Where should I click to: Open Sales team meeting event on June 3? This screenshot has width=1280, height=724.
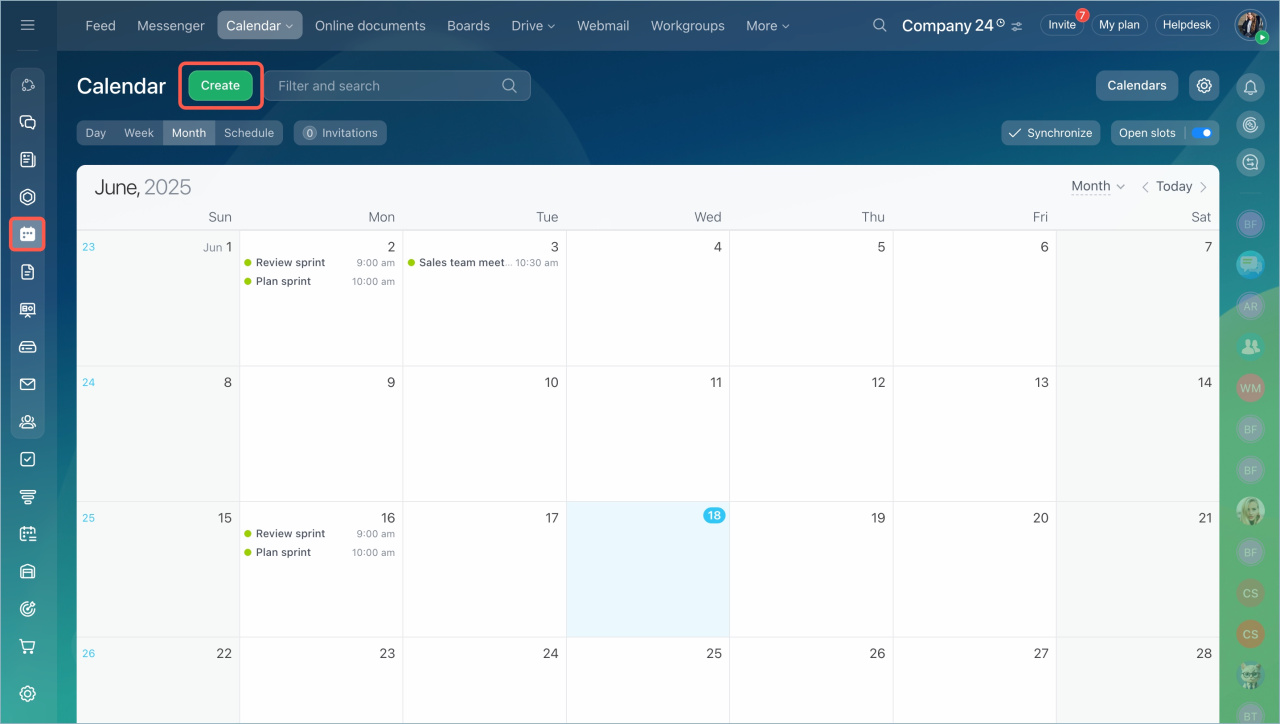point(483,263)
